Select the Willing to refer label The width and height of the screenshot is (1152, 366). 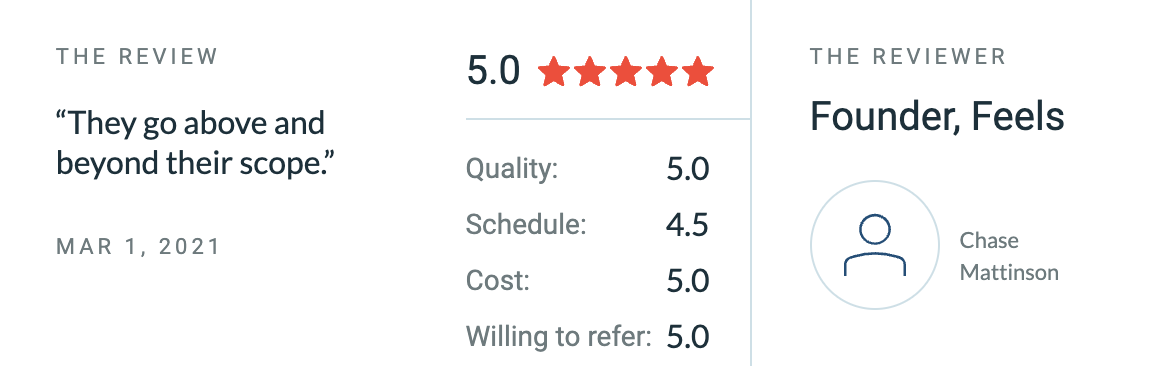(558, 337)
